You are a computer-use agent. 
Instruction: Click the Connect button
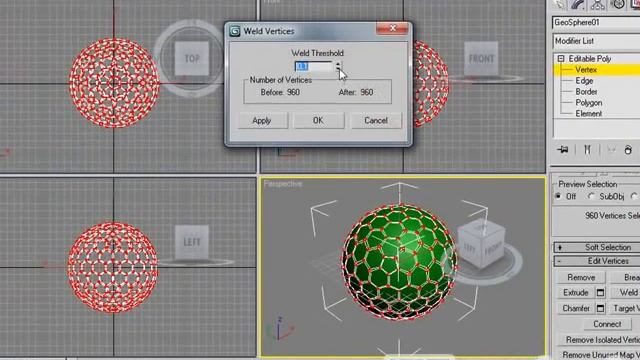[607, 324]
